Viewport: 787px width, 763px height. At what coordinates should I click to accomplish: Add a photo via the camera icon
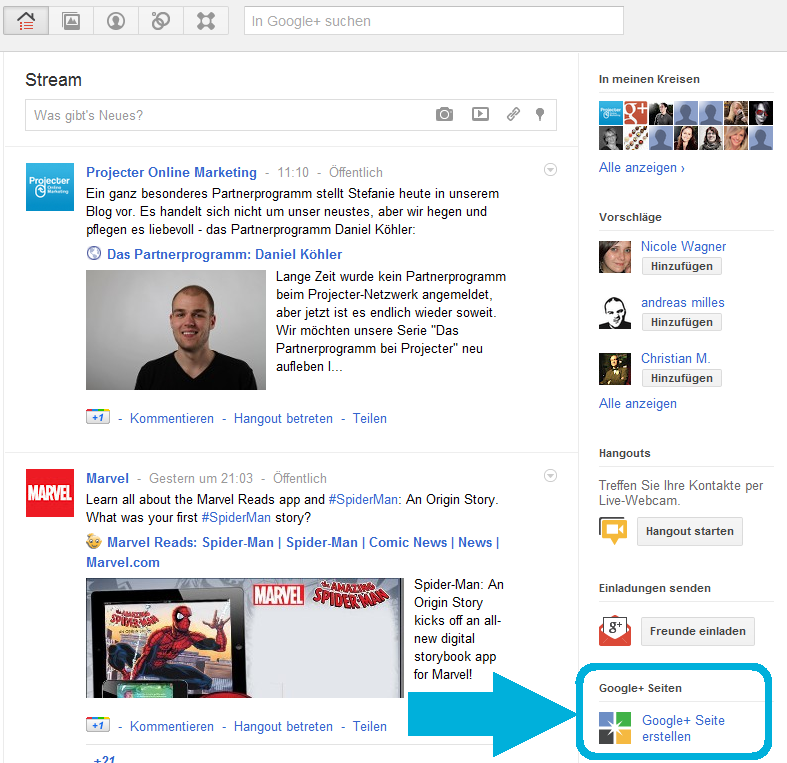[444, 114]
